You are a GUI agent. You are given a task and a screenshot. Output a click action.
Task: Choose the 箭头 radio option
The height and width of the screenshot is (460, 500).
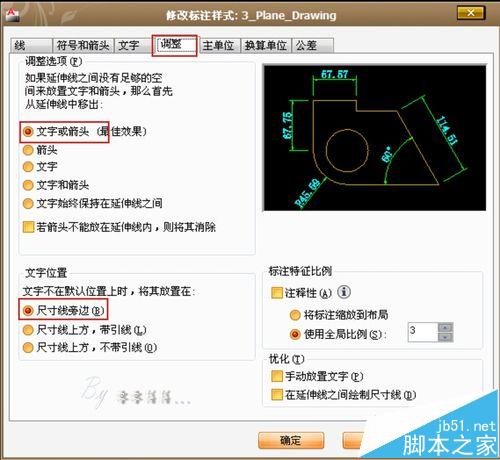(x=28, y=150)
